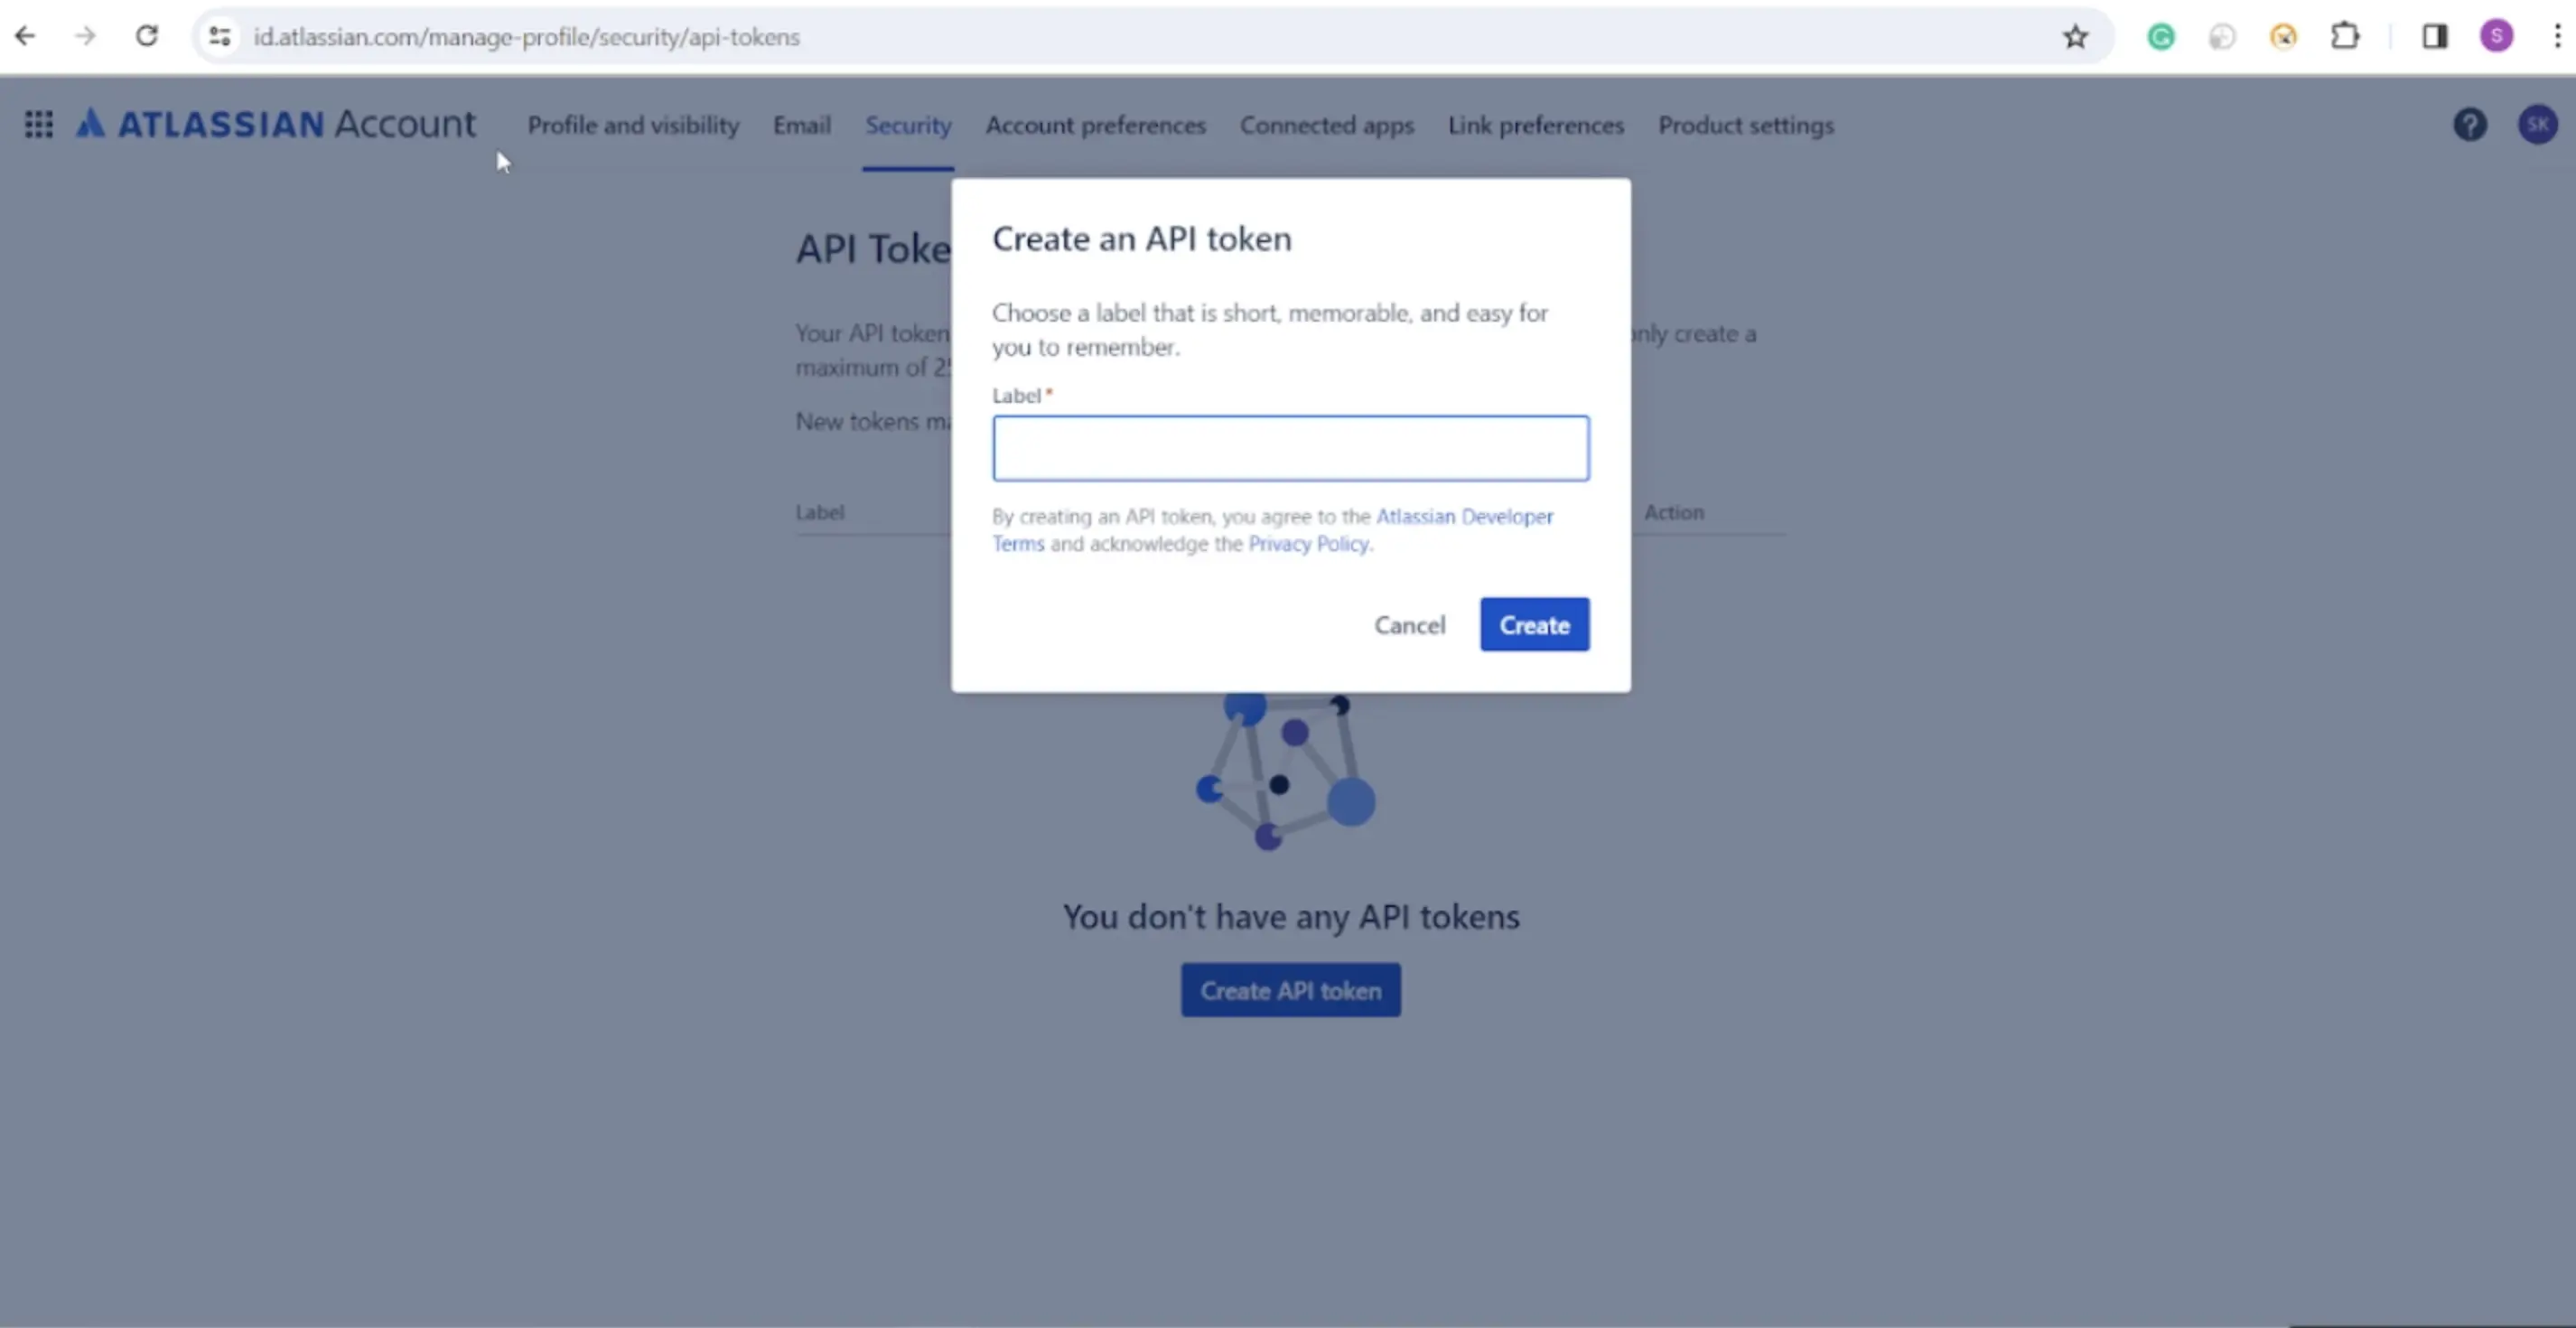The width and height of the screenshot is (2576, 1328).
Task: Open the Atlassian app switcher grid
Action: [39, 124]
